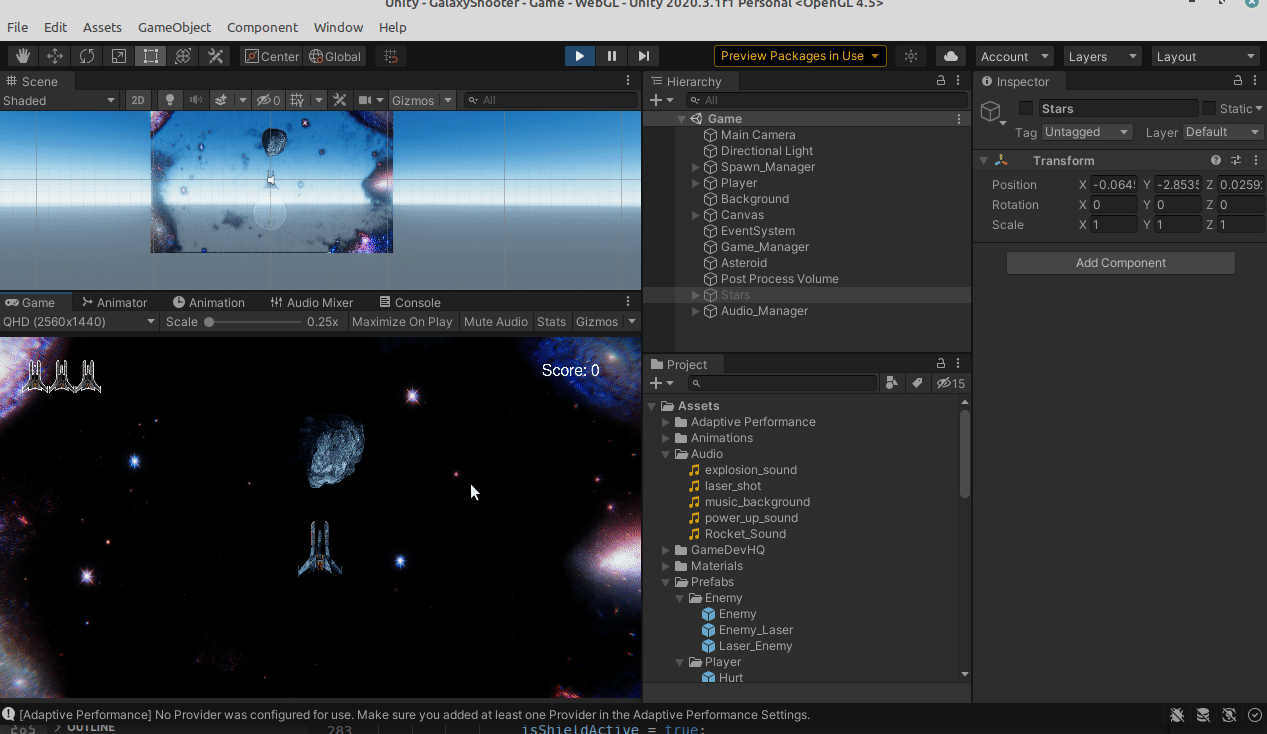Open Layer dropdown showing Default
Screen dimensions: 1267x734
point(1223,132)
